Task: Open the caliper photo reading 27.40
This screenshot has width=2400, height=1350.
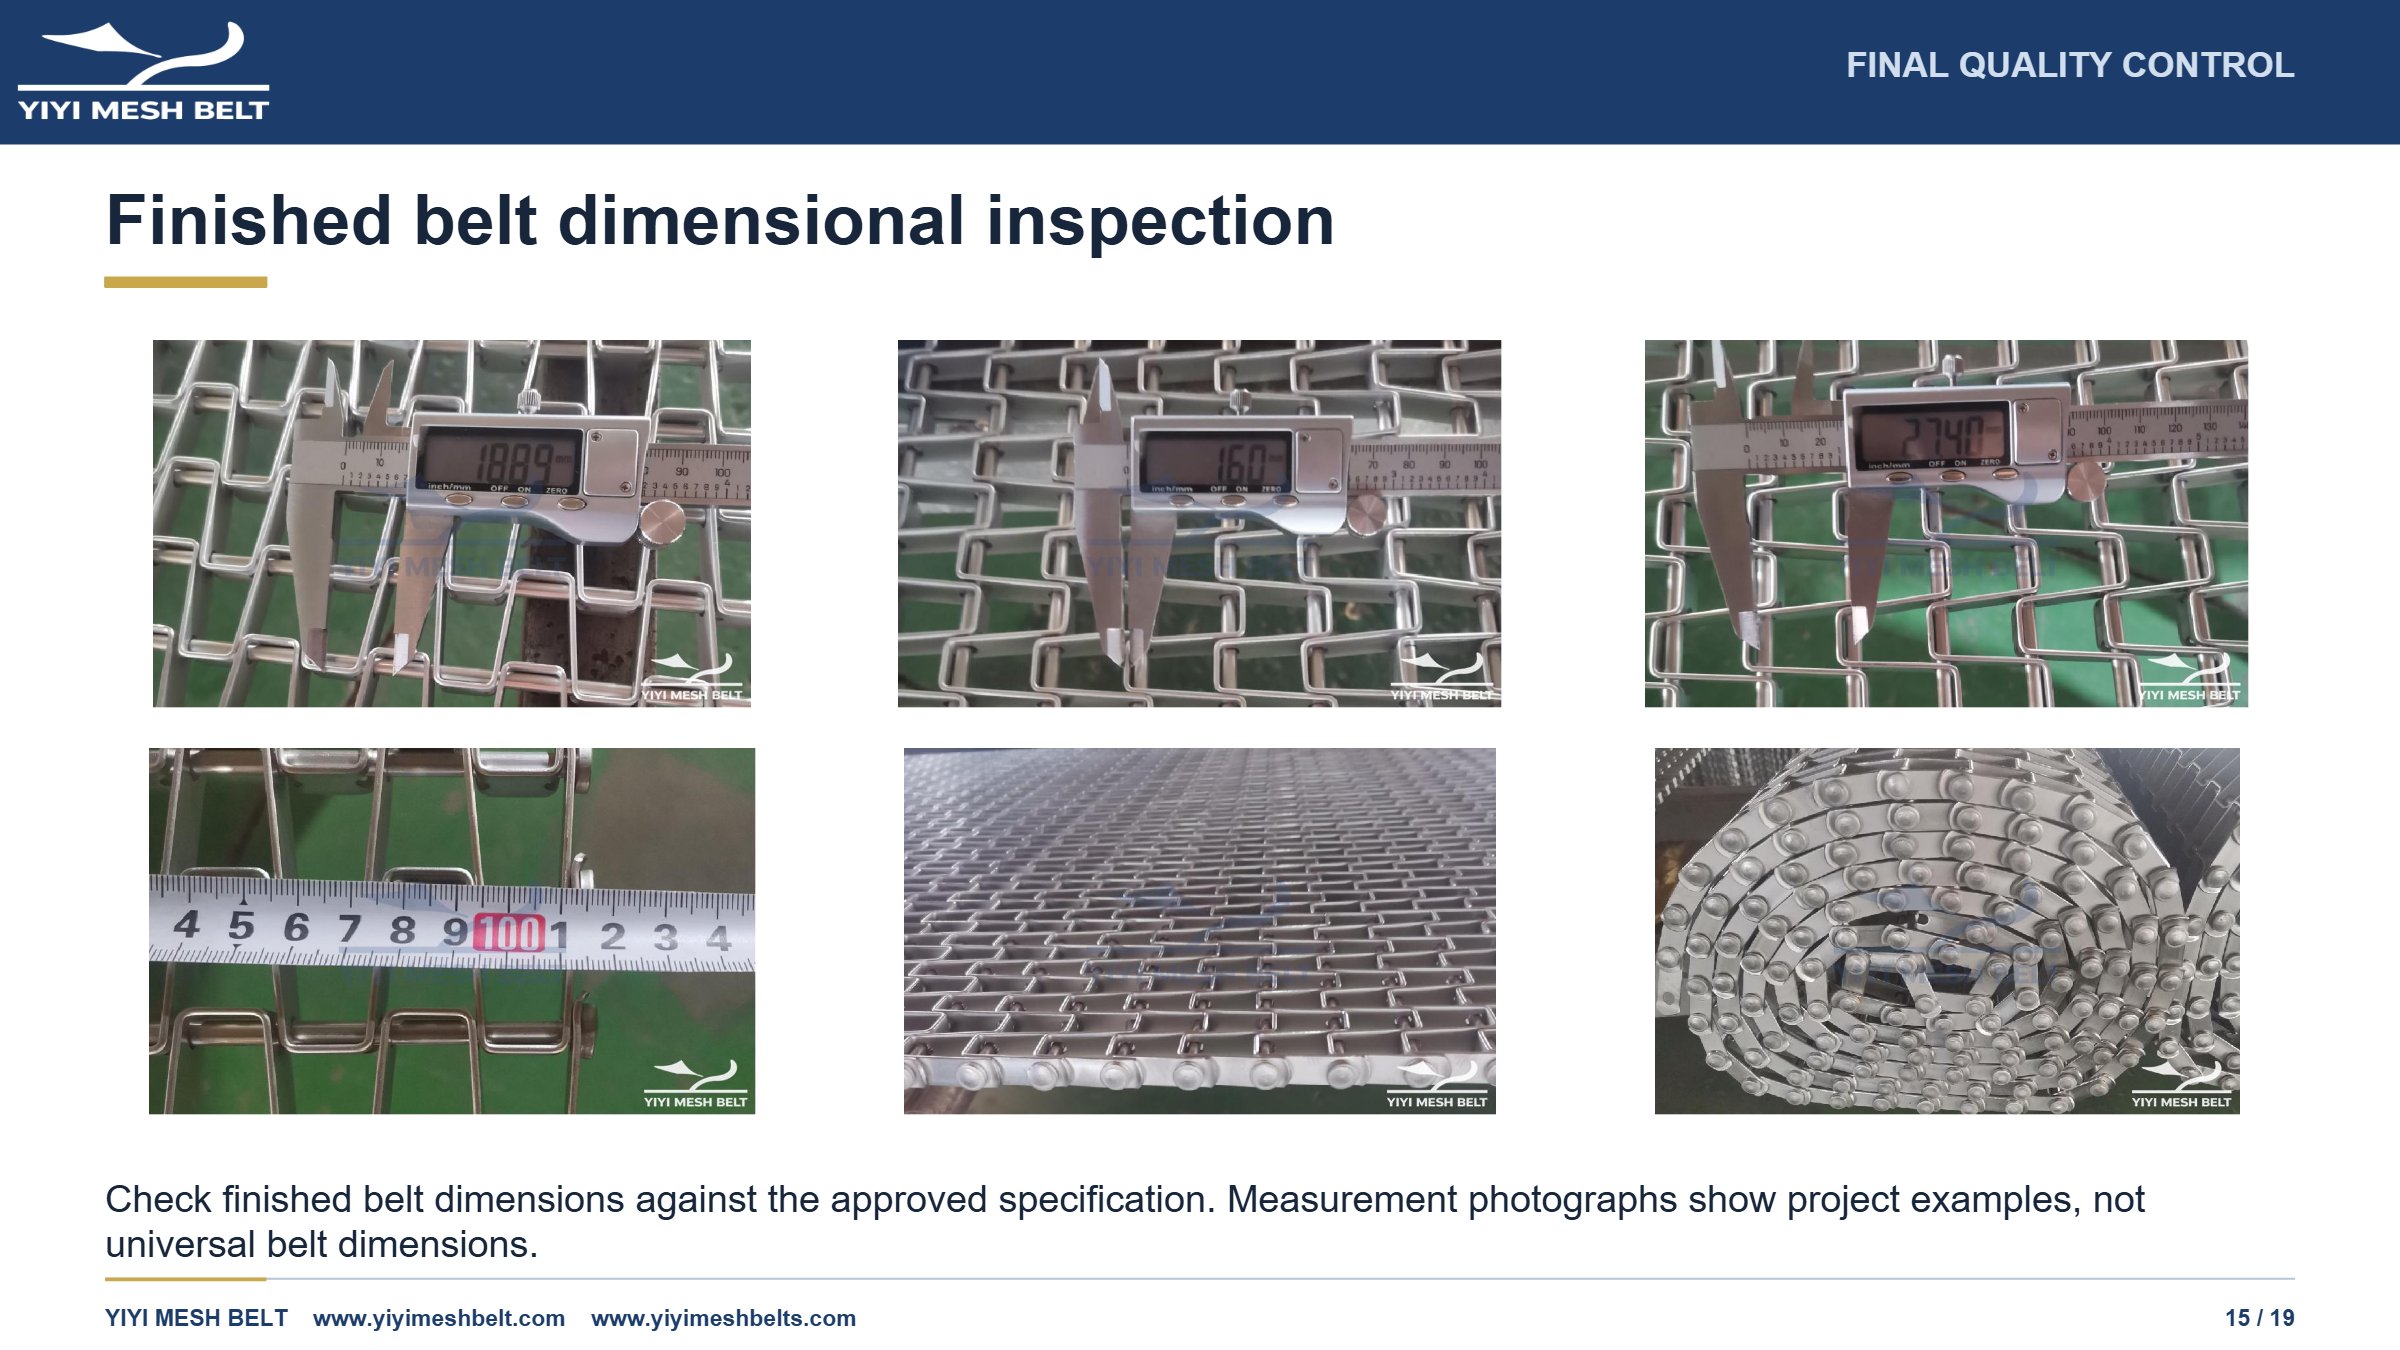Action: pyautogui.click(x=1946, y=523)
